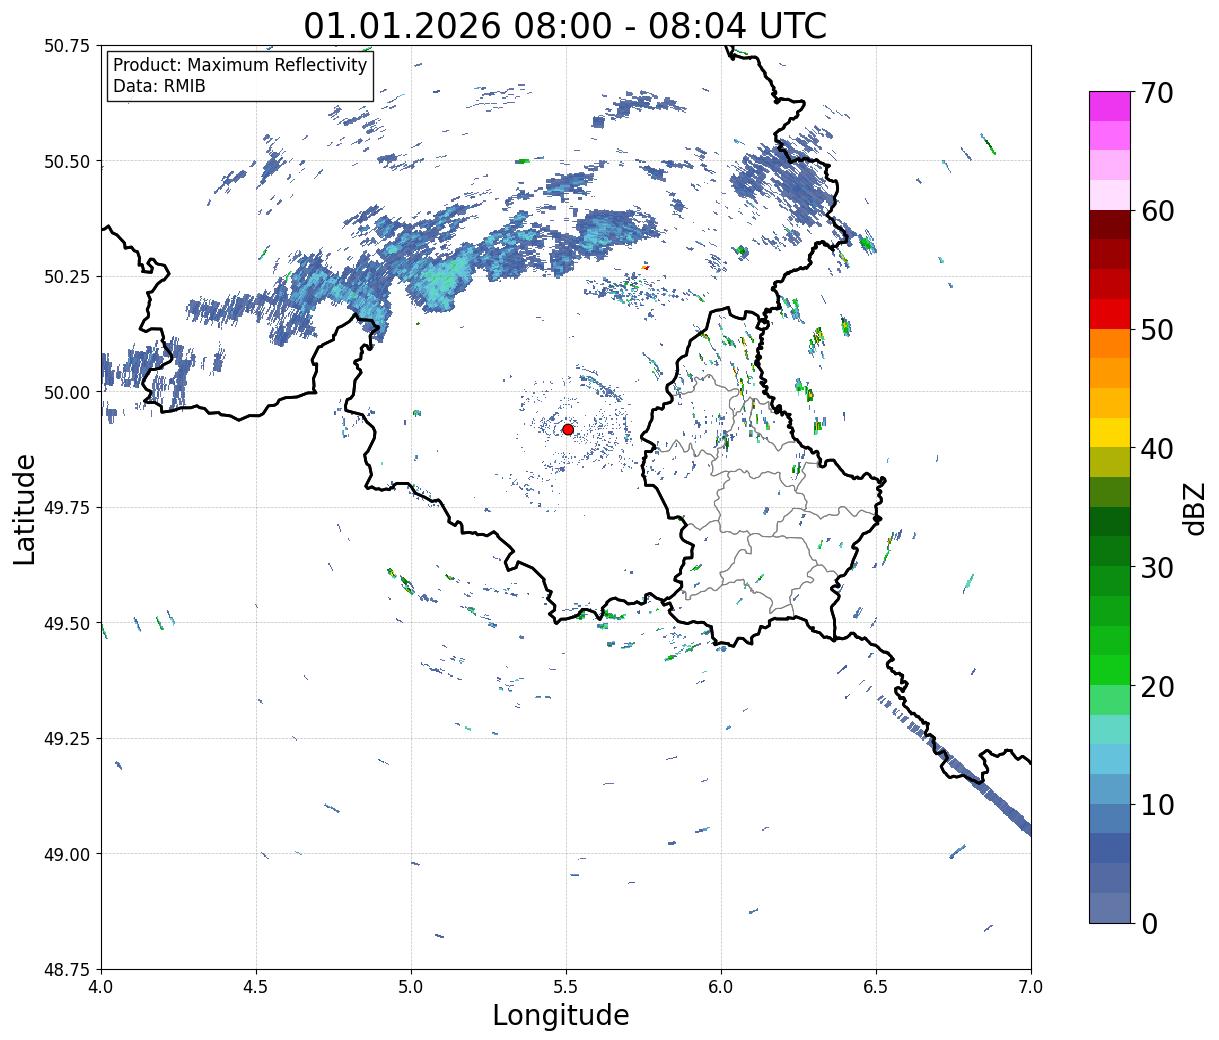This screenshot has width=1219, height=1040.
Task: Click the longitude tick label 4.5
Action: point(256,987)
